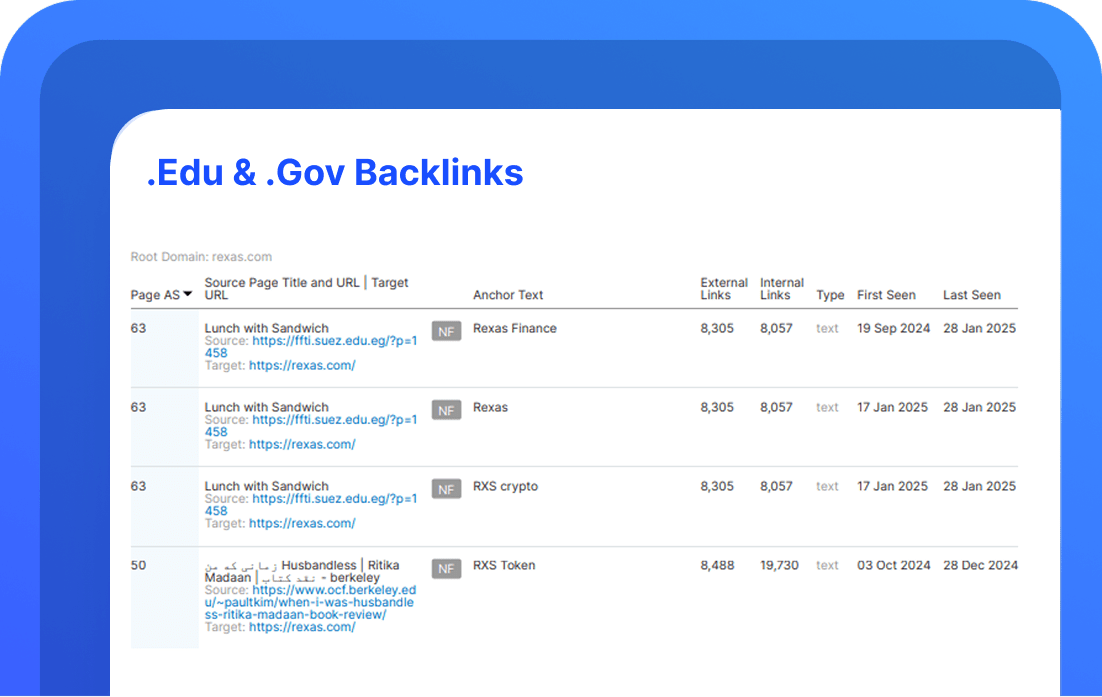Click the Internal Links column header
Screen dimensions: 1102x697
[782, 289]
